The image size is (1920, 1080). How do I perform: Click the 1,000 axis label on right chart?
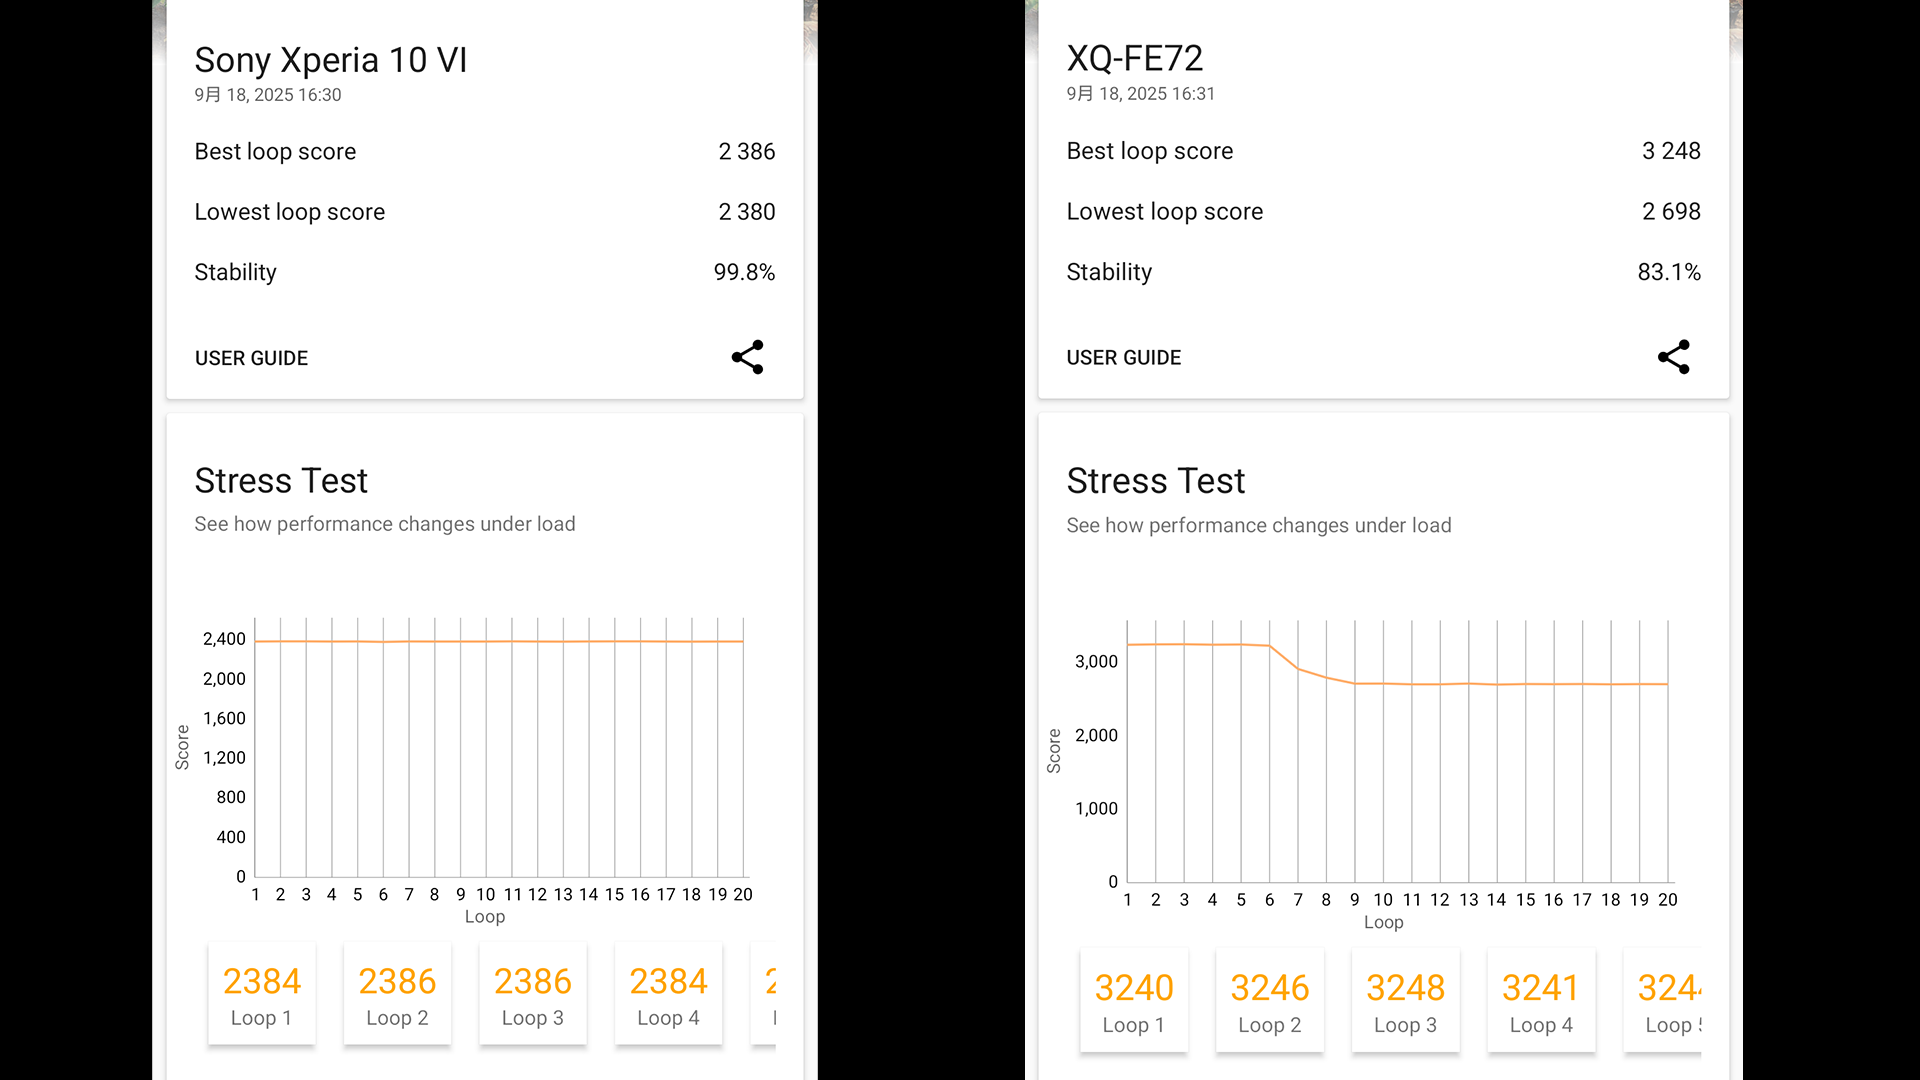(1096, 808)
